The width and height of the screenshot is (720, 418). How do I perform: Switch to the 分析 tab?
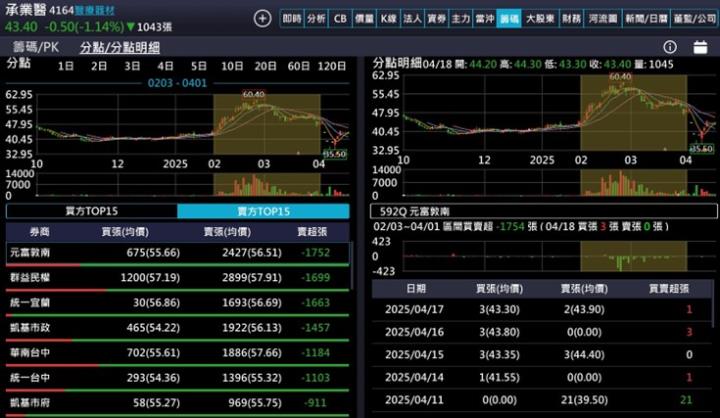(x=316, y=18)
